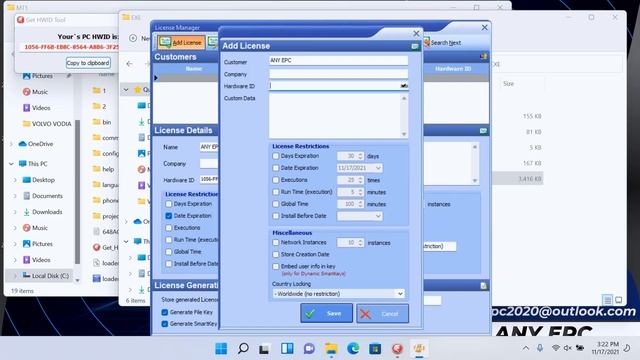Image resolution: width=640 pixels, height=360 pixels.
Task: Enable Global Time in Add License dialog
Action: (276, 204)
